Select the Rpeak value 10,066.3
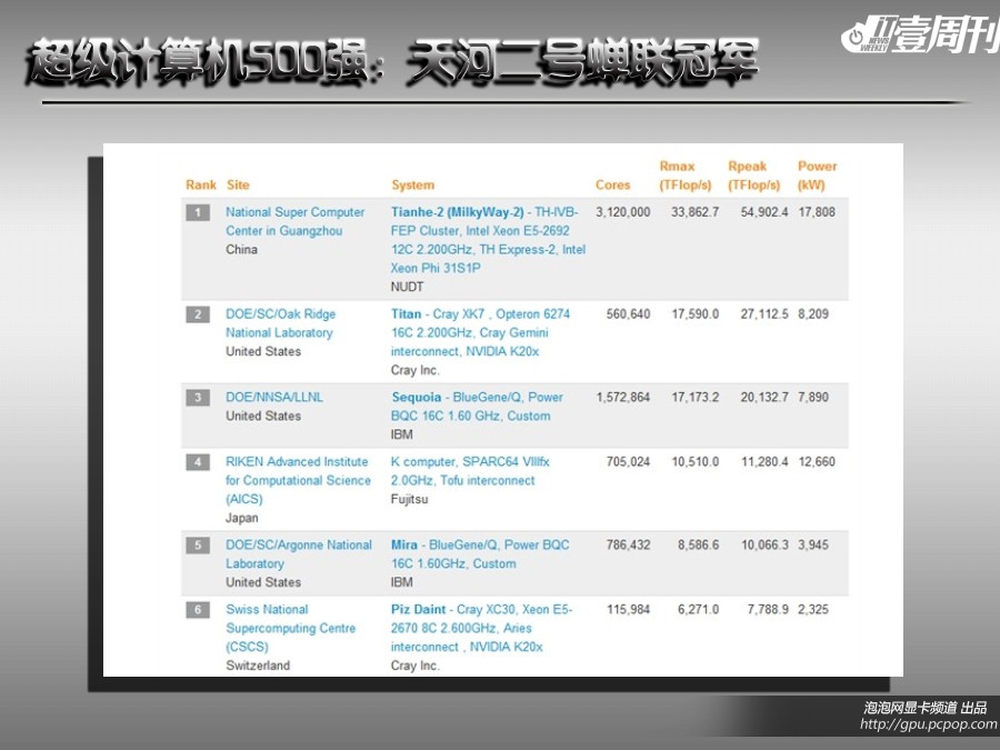Image resolution: width=1000 pixels, height=750 pixels. (x=765, y=545)
